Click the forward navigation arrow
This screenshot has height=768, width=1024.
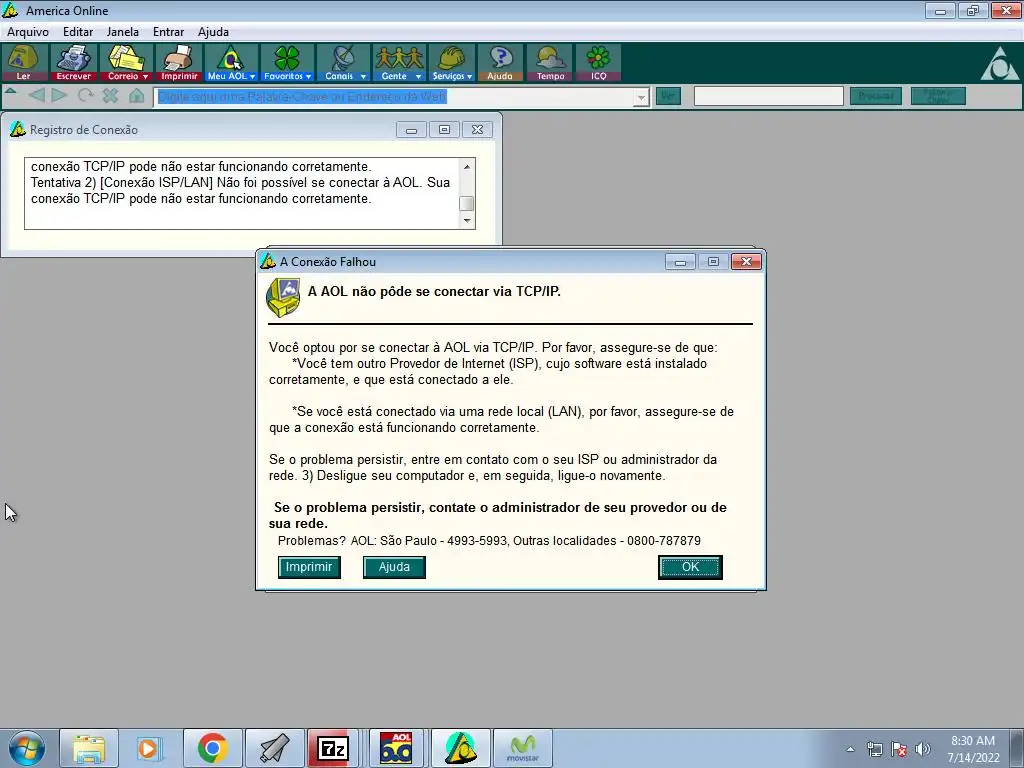pyautogui.click(x=59, y=96)
